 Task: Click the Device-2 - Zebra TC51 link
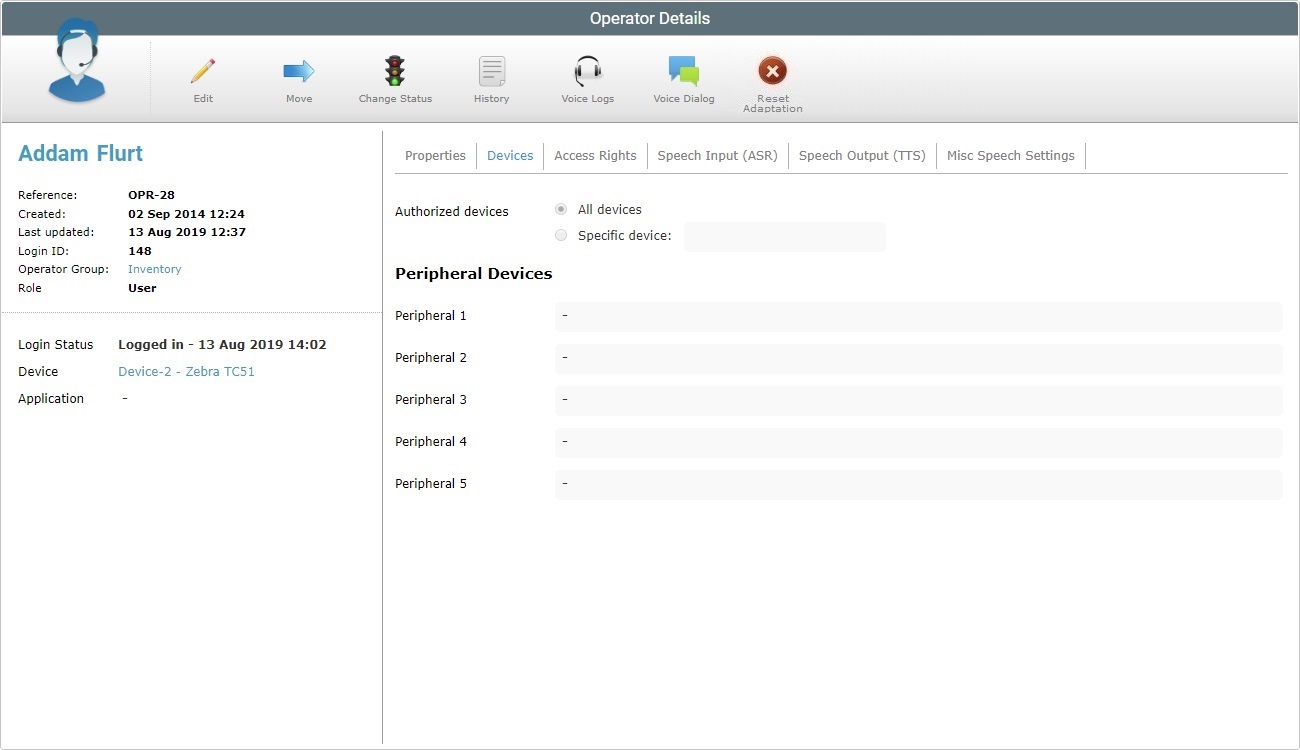186,371
